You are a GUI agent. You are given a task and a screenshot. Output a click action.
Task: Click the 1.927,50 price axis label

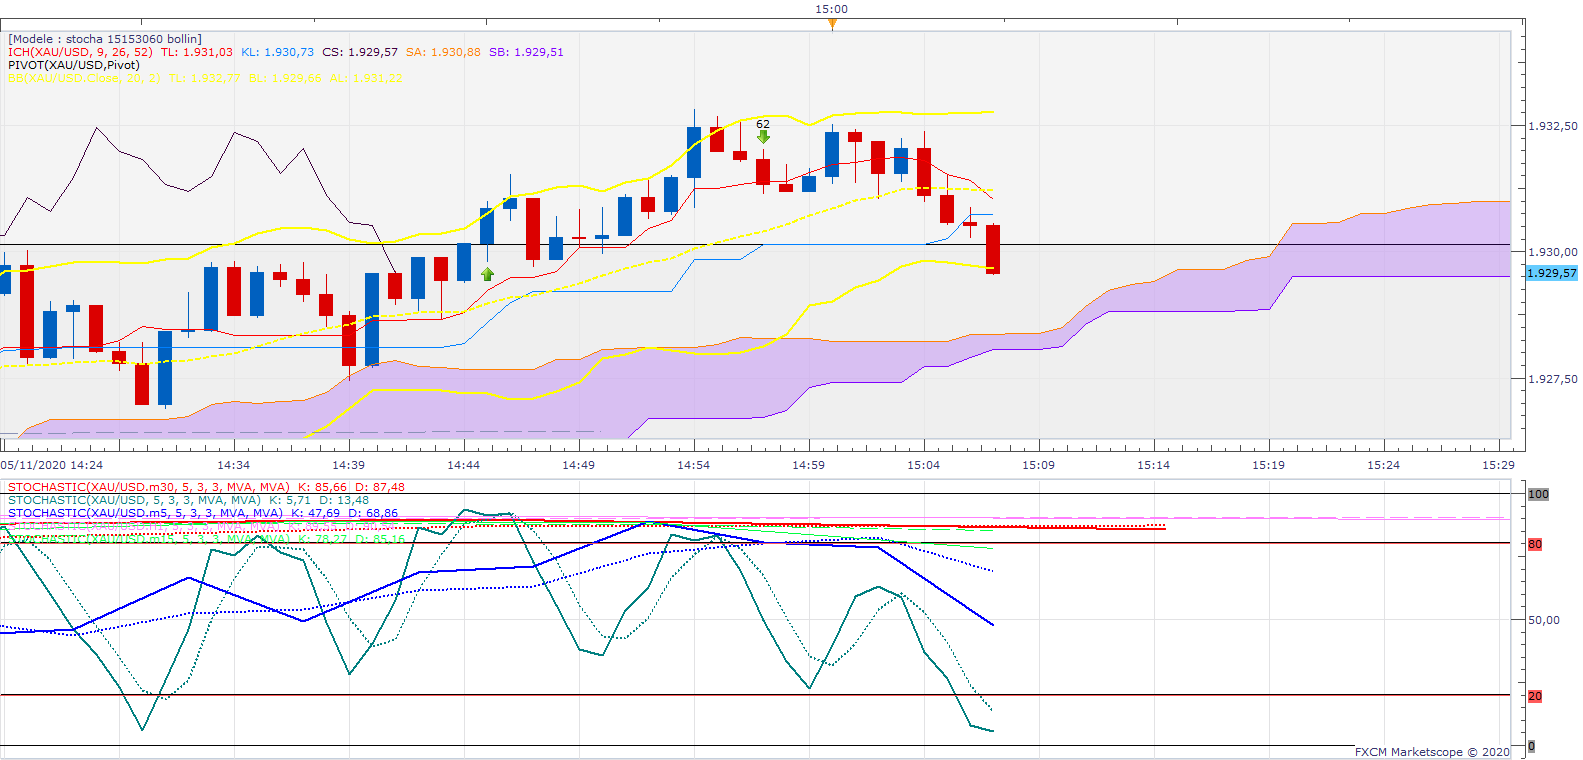coord(1553,379)
